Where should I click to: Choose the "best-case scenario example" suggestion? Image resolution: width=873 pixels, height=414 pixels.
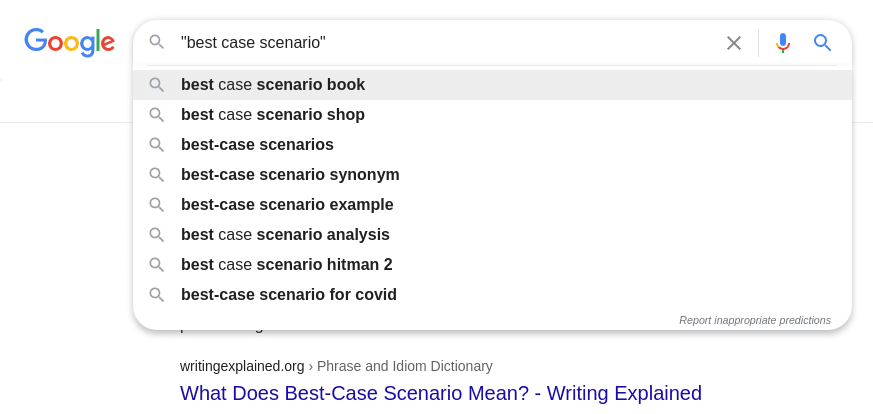coord(287,205)
